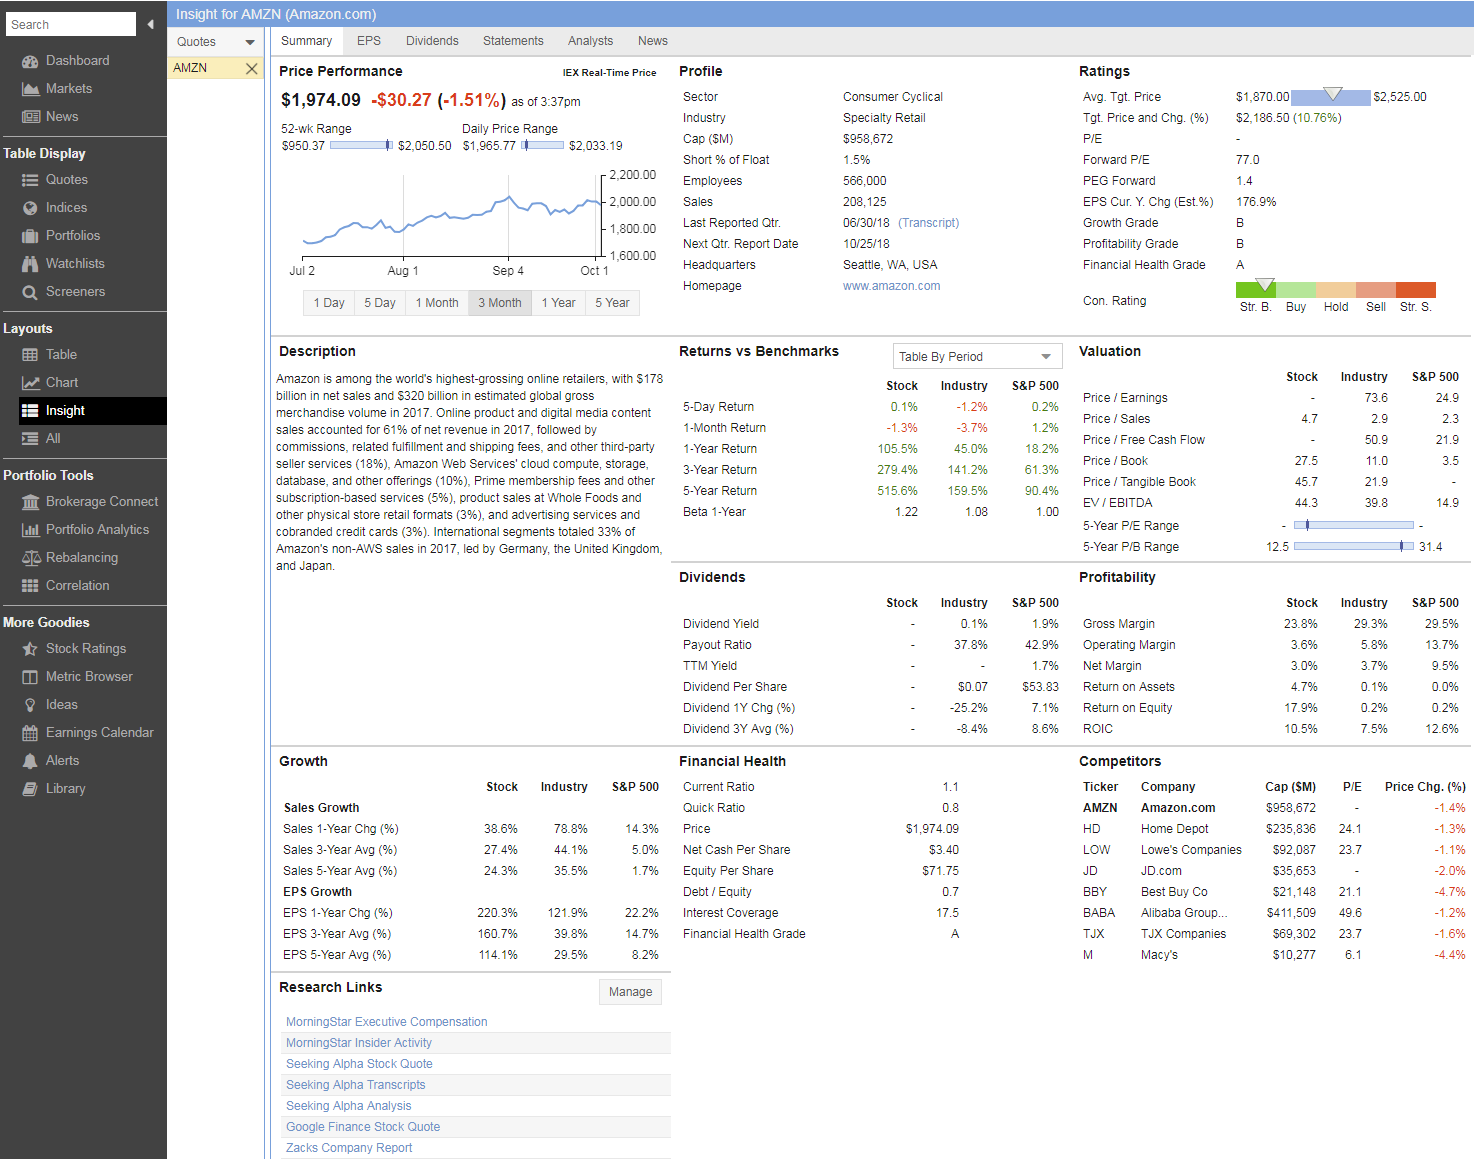Open Correlation grid icon
This screenshot has height=1159, width=1474.
tap(30, 586)
